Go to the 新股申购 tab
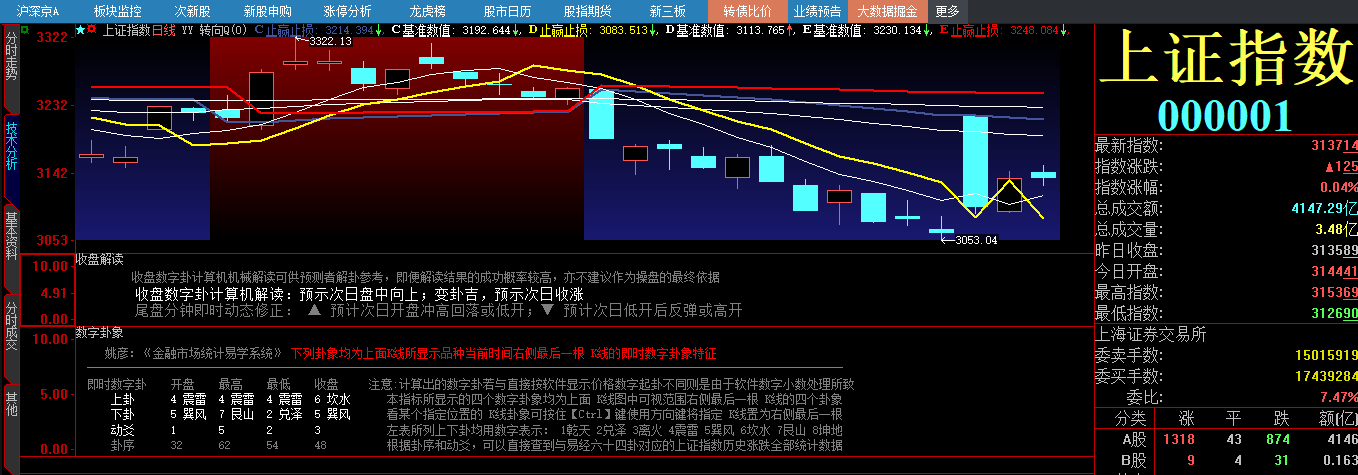 pos(267,11)
